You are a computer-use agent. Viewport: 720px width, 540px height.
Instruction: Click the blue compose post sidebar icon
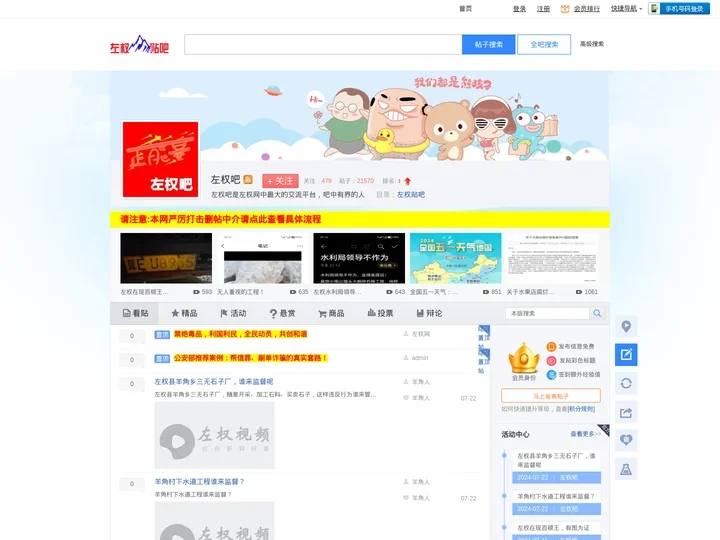tap(626, 354)
